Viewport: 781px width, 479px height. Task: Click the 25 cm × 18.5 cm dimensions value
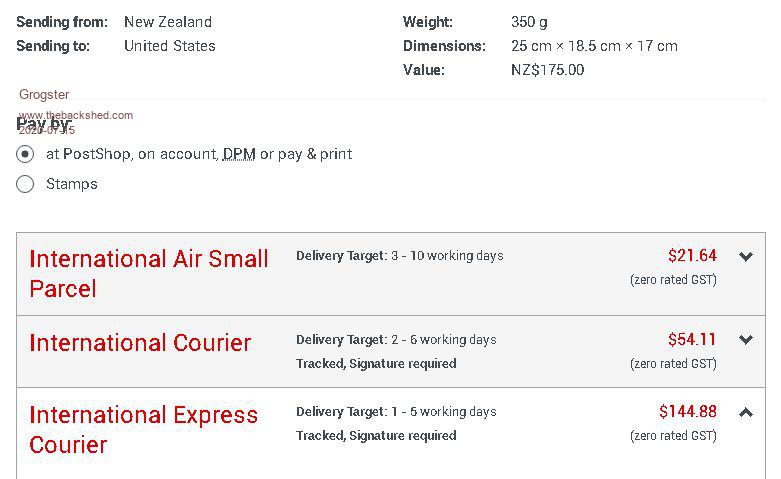click(594, 46)
